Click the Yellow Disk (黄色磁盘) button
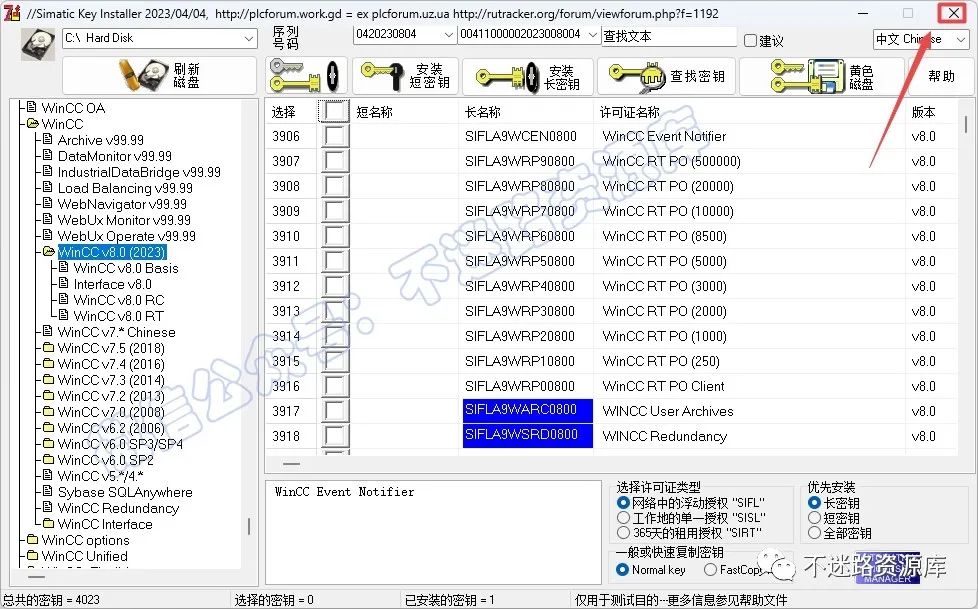The image size is (978, 609). click(x=821, y=76)
